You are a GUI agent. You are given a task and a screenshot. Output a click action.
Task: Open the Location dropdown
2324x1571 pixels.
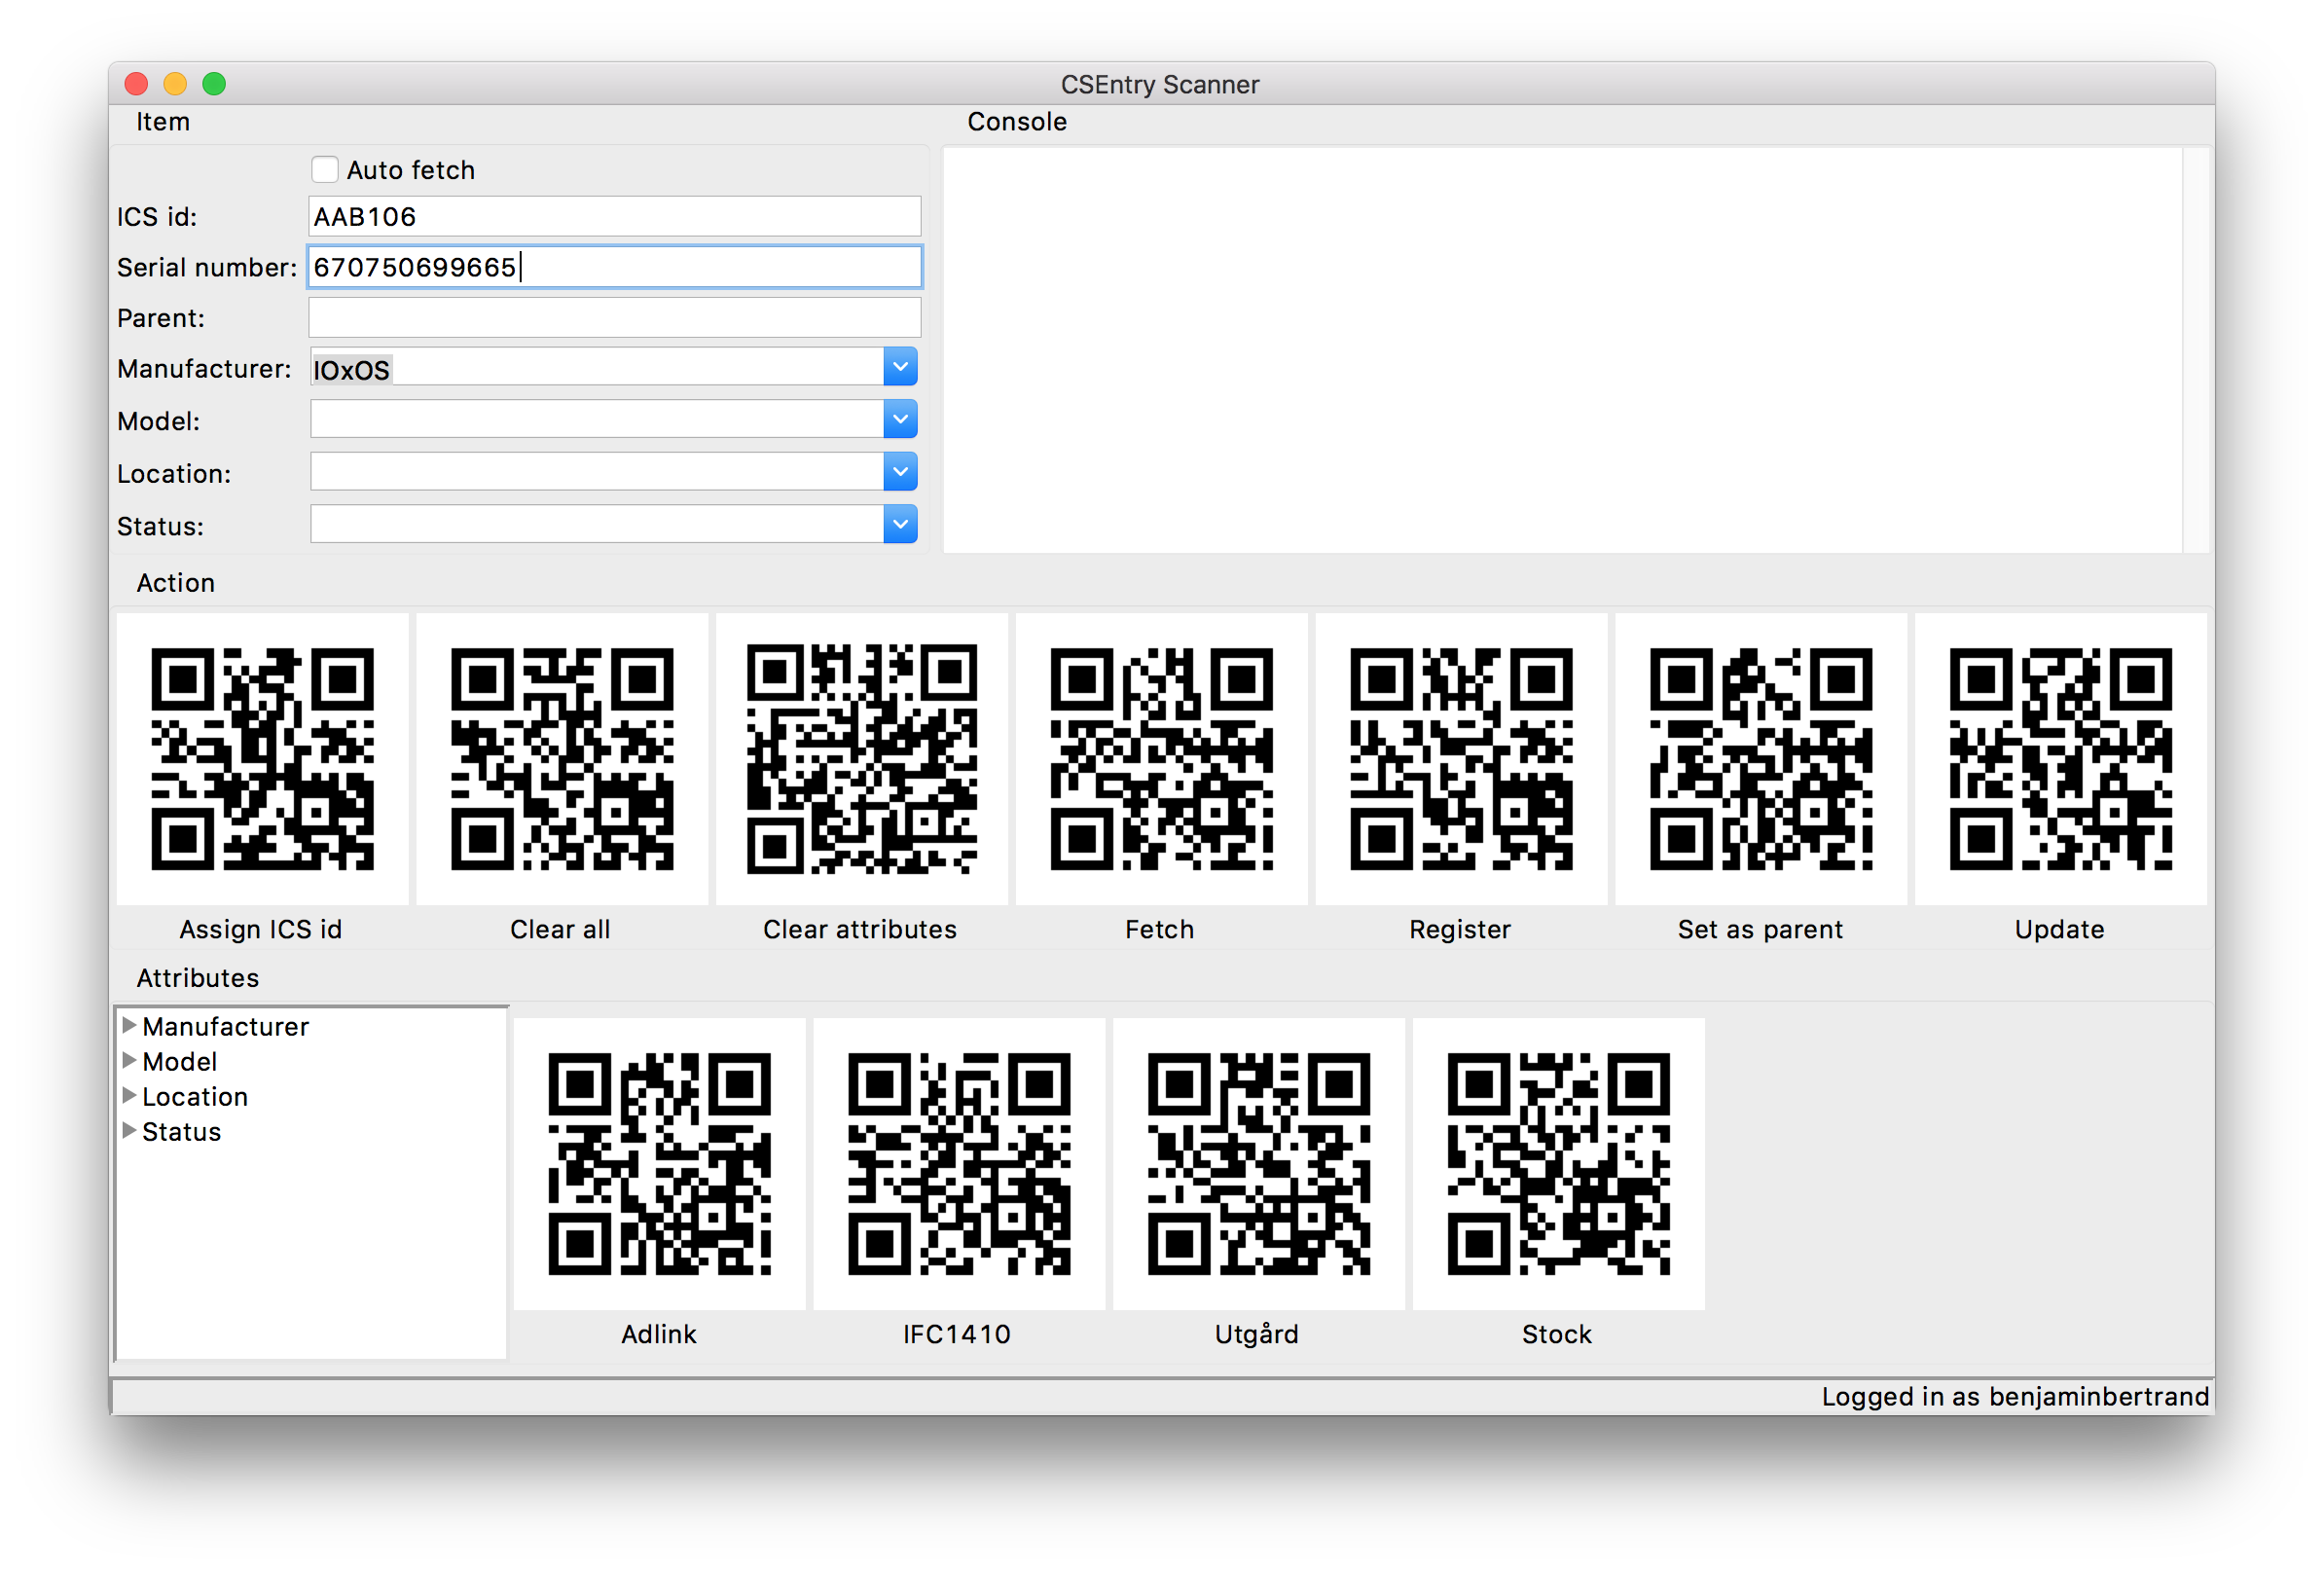tap(899, 471)
